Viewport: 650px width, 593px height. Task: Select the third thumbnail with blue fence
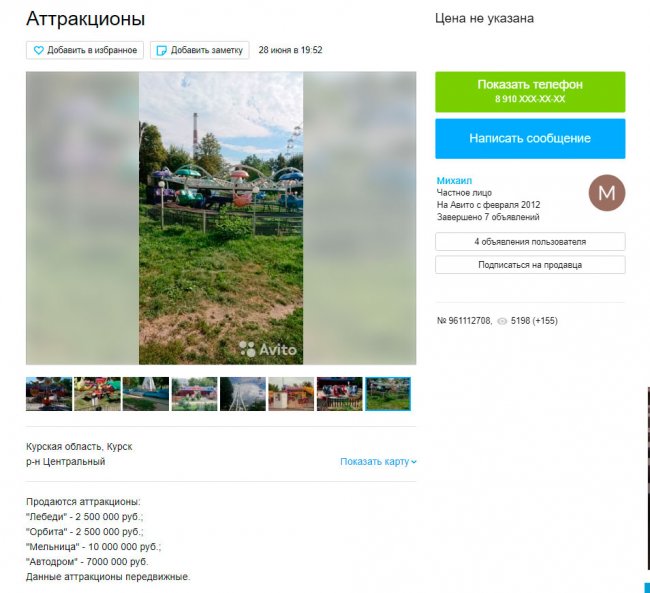pyautogui.click(x=146, y=394)
